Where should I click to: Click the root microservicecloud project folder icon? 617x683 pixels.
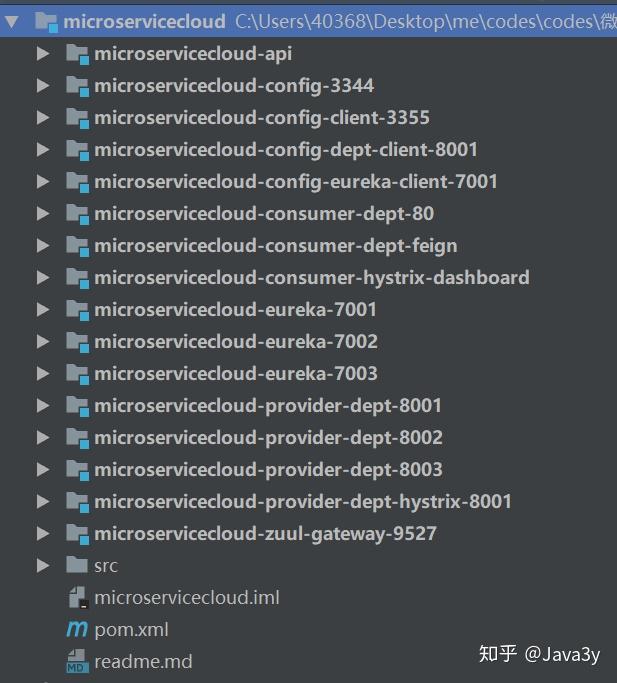point(47,22)
